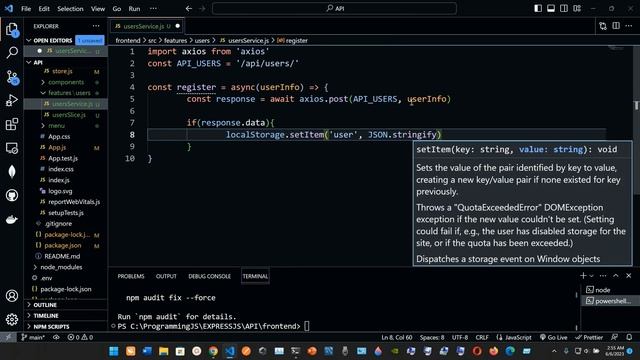Open store.js in explorer
This screenshot has width=640, height=360.
tap(62, 71)
